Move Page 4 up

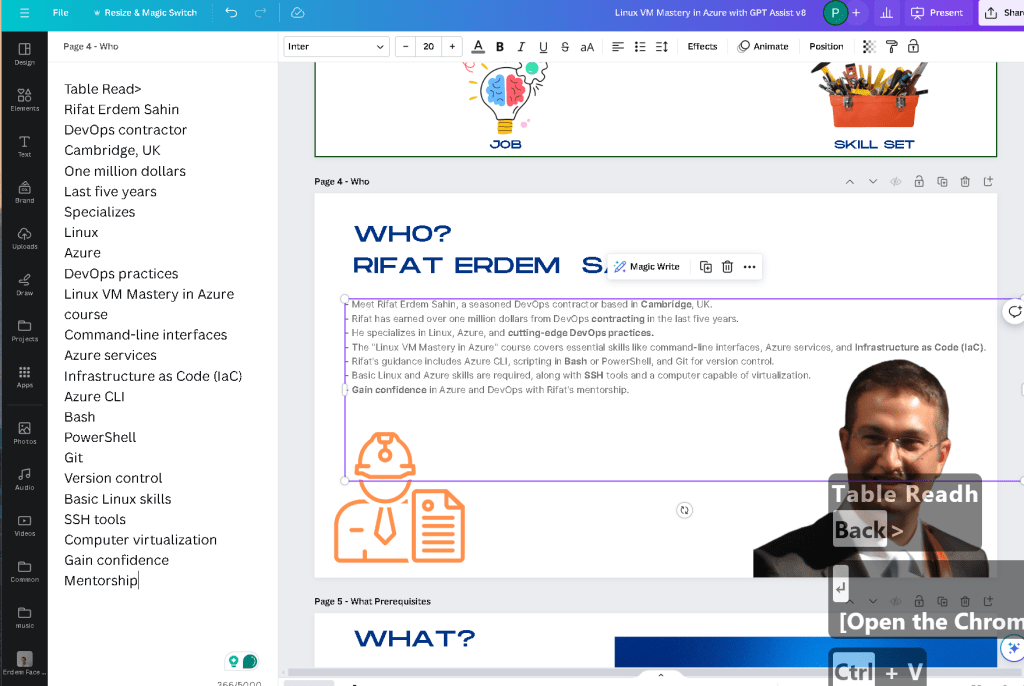point(850,182)
